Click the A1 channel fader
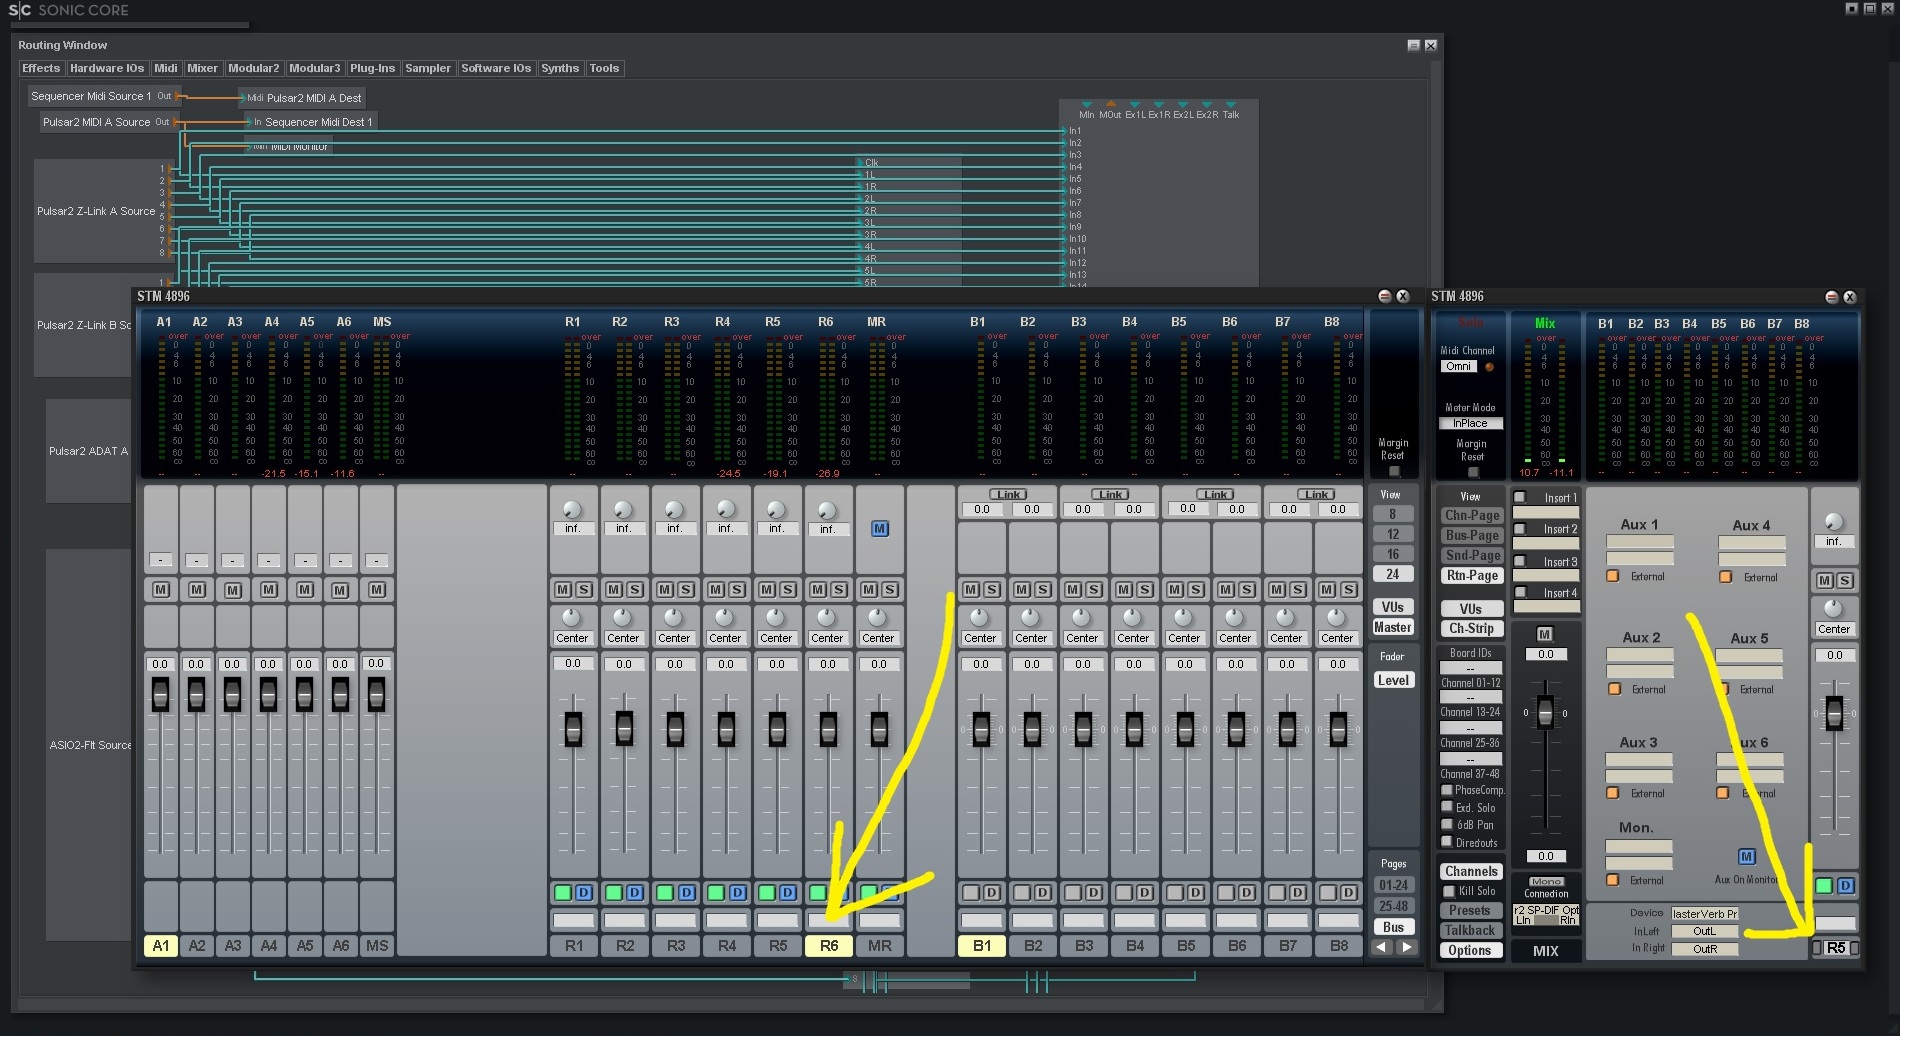 pos(160,695)
